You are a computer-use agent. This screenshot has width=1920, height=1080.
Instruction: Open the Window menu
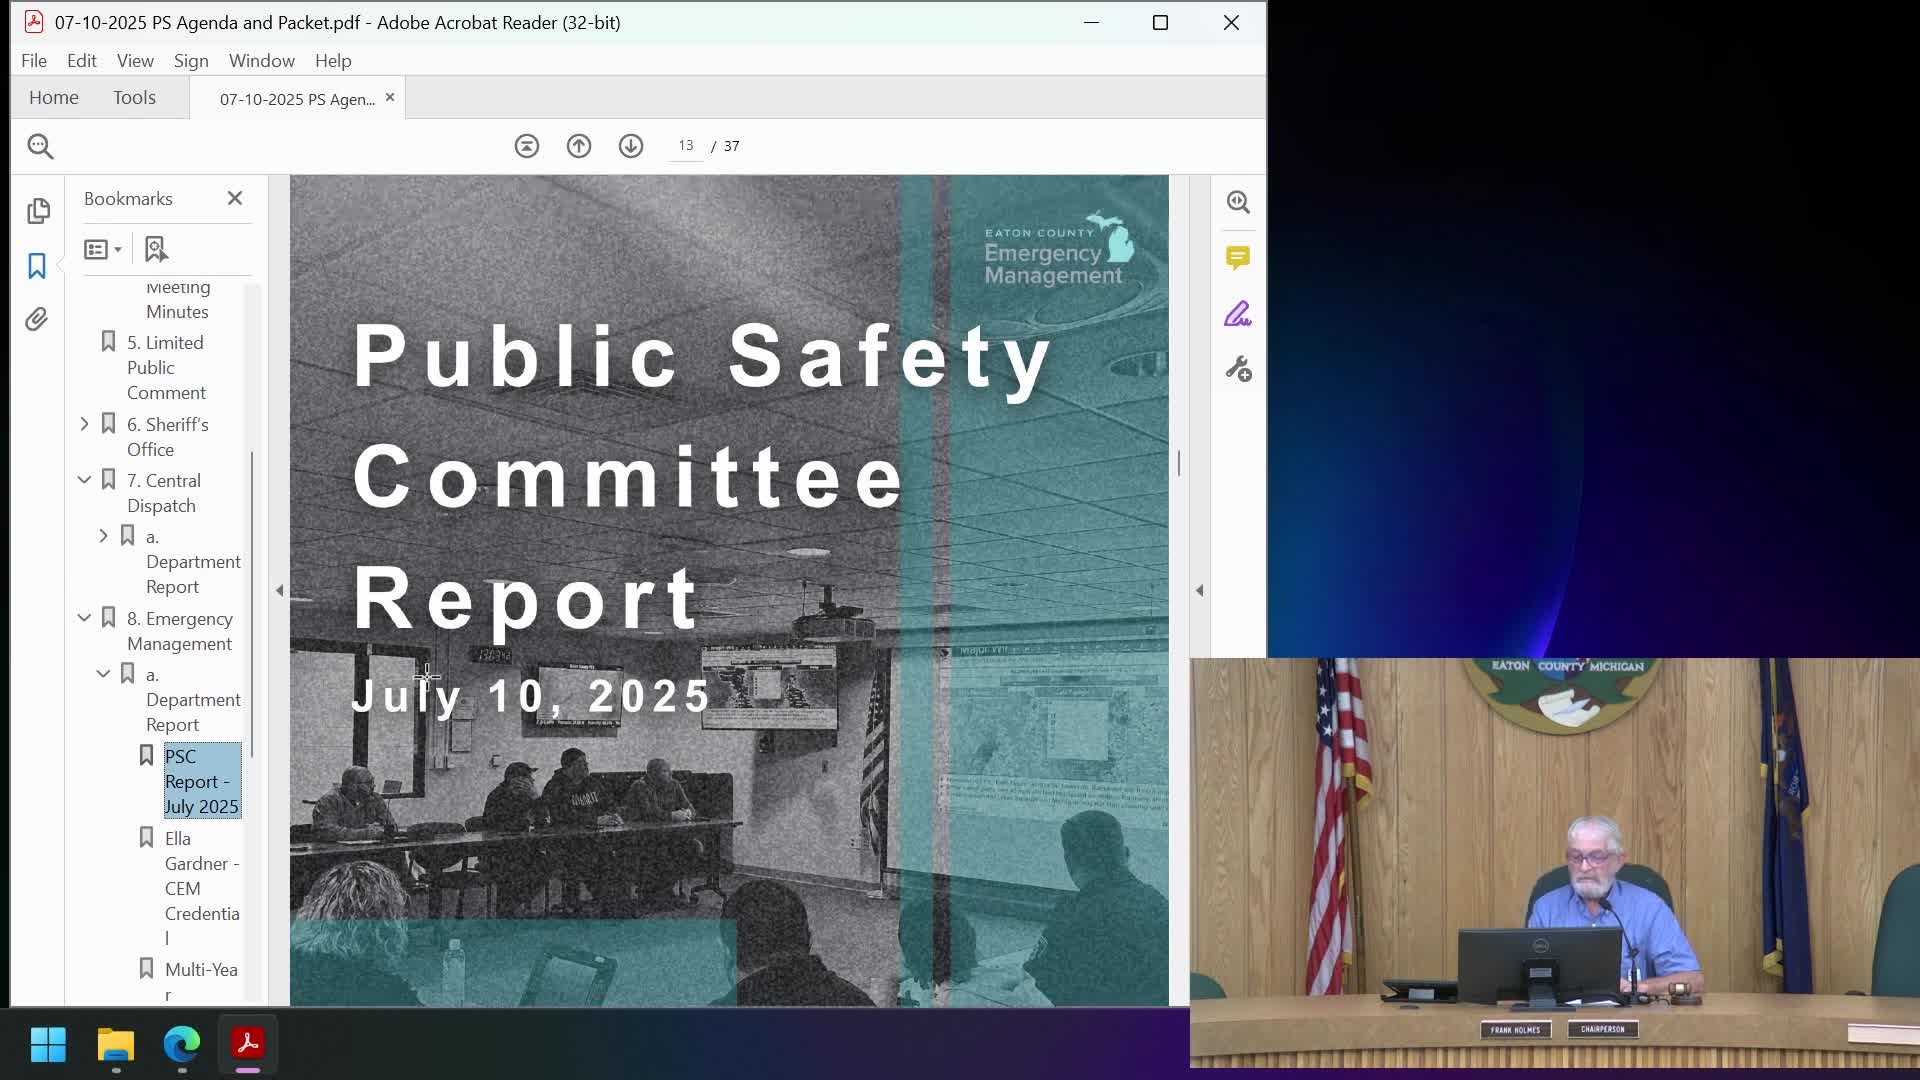coord(261,61)
